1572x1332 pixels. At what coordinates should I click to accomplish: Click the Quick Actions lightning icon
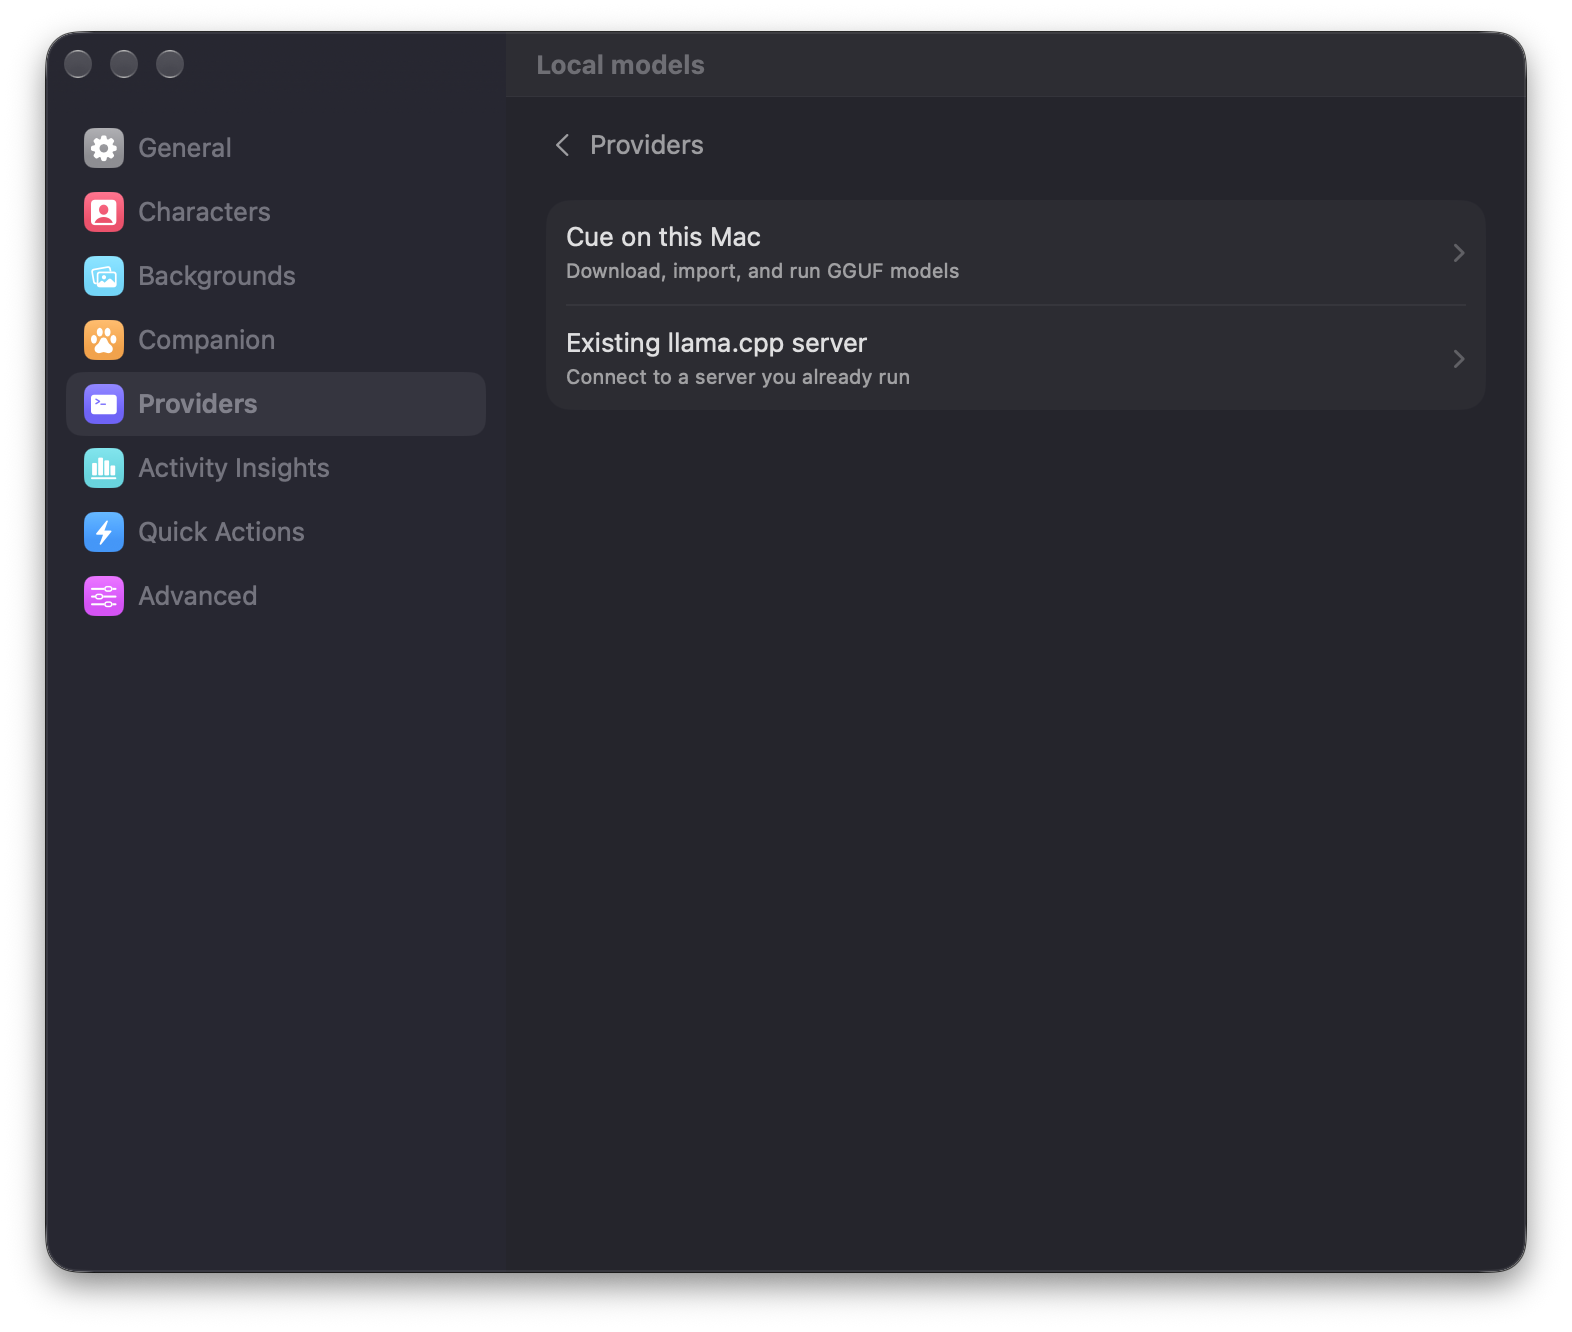104,532
